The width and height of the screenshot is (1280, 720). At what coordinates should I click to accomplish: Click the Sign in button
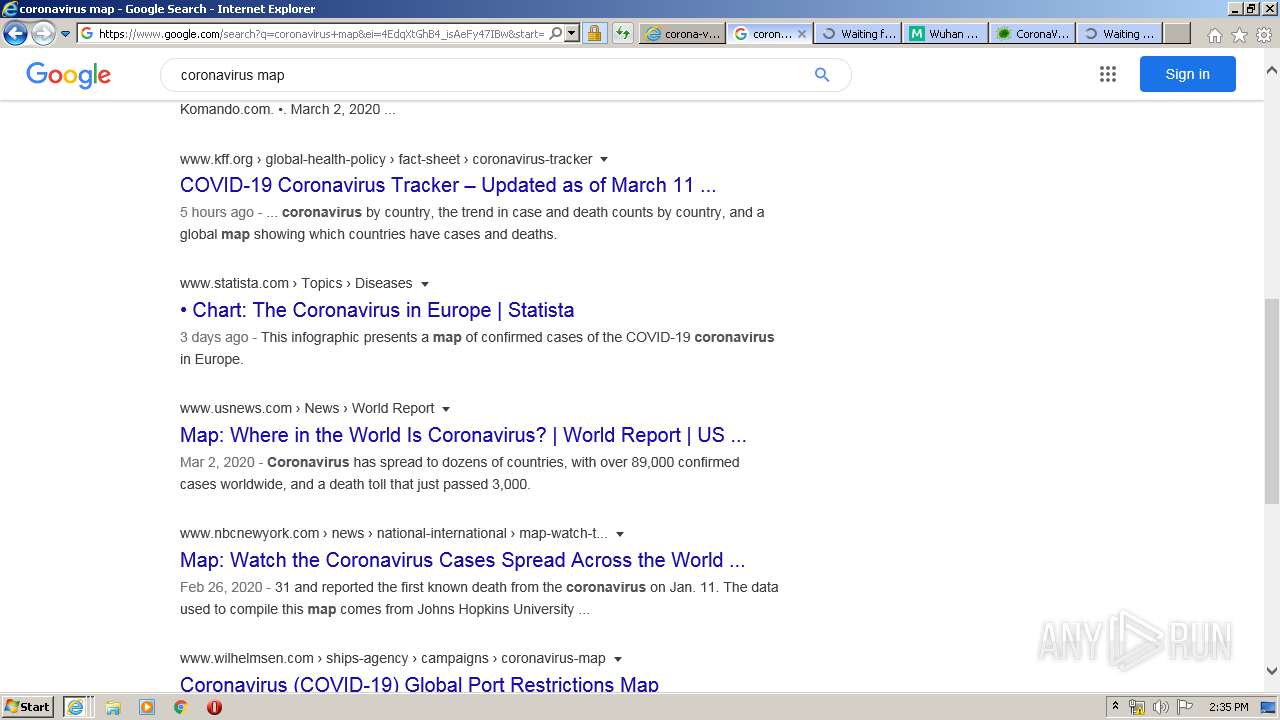pyautogui.click(x=1187, y=74)
